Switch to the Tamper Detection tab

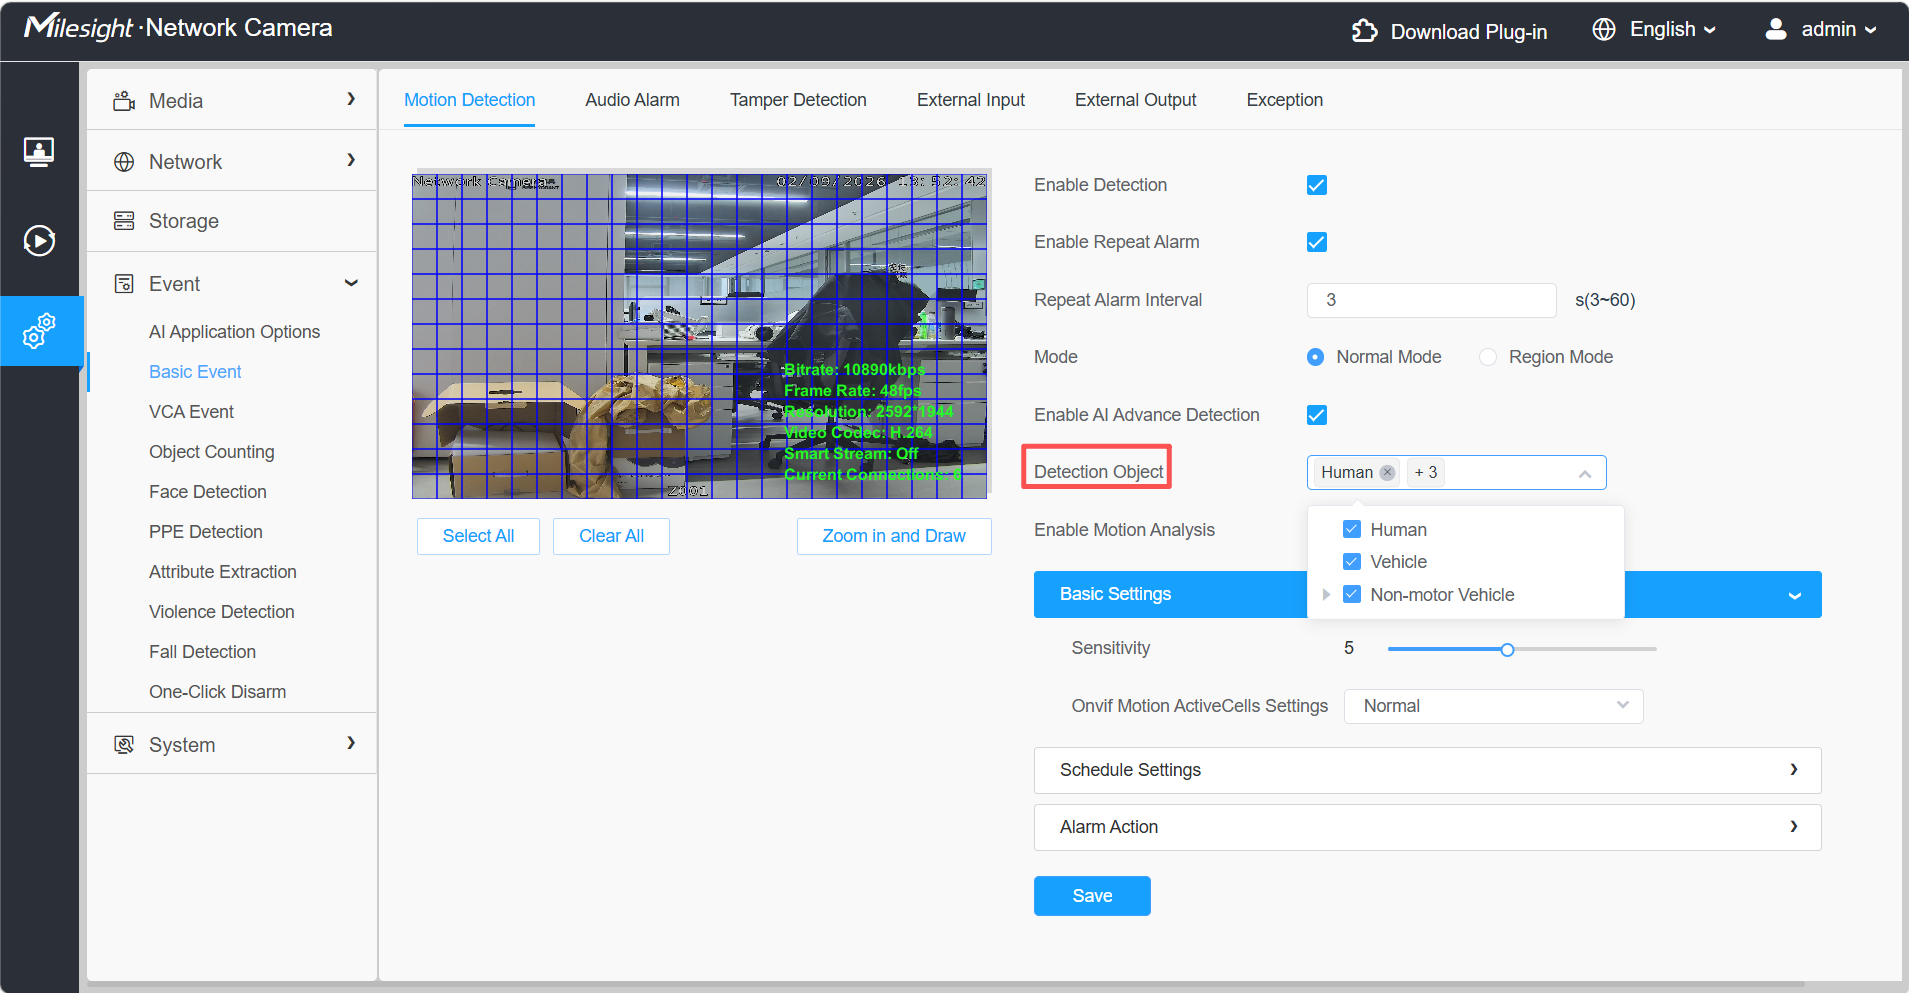pos(798,100)
